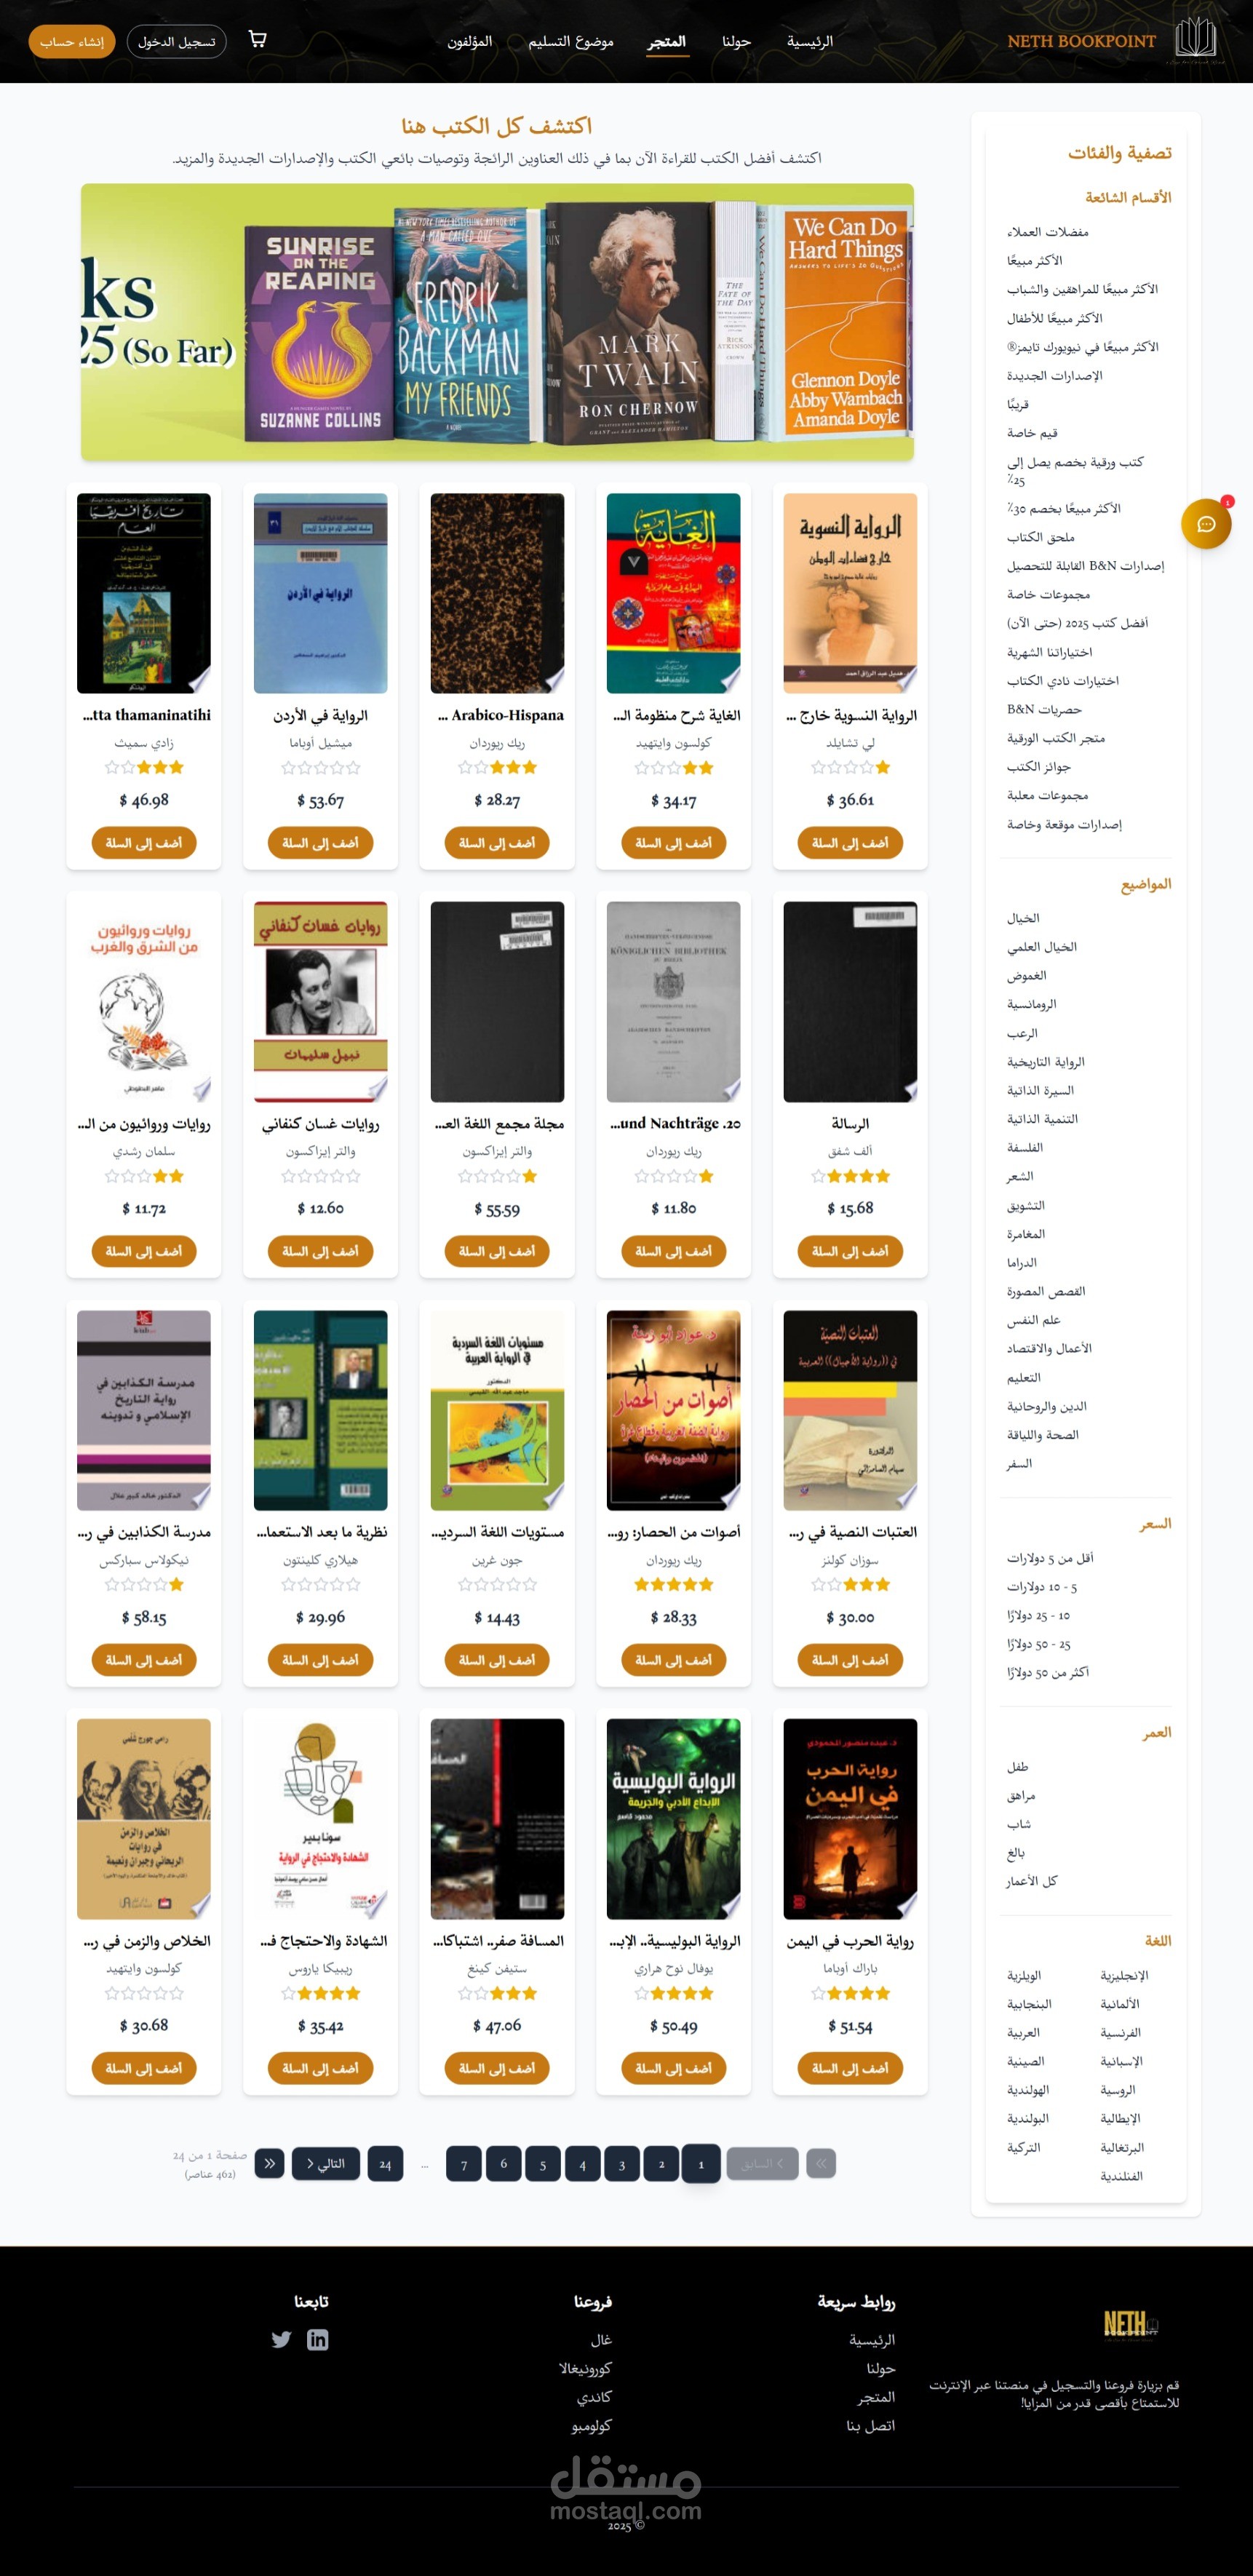Open the shopping cart icon in header

pyautogui.click(x=257, y=40)
